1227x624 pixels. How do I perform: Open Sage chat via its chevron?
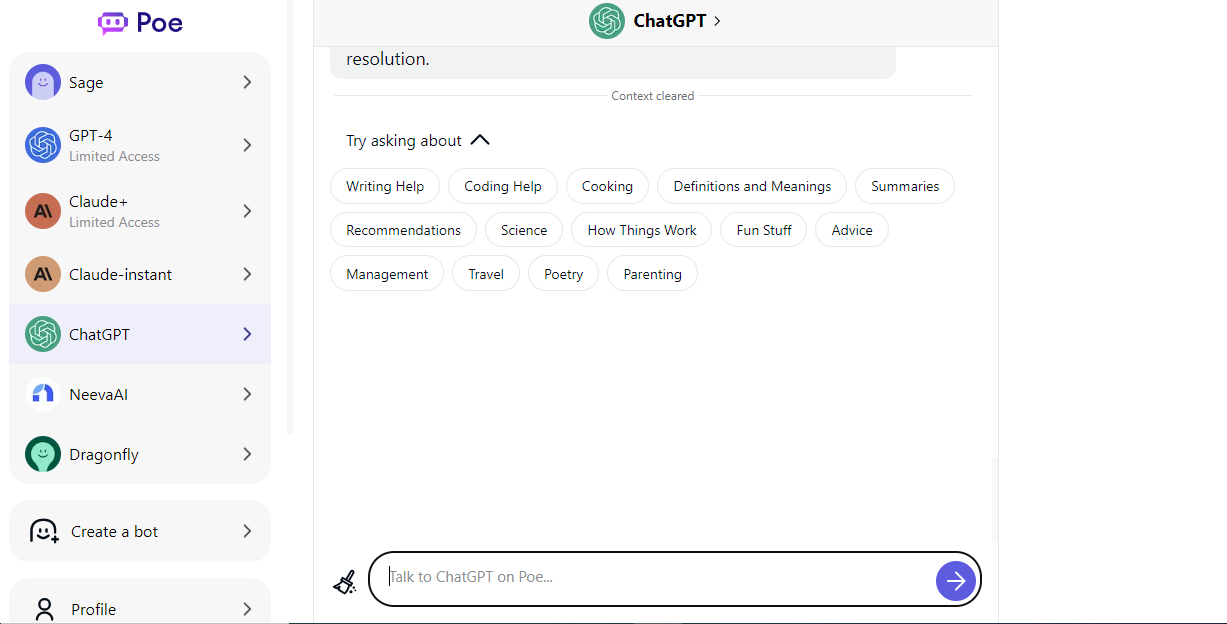click(x=247, y=82)
